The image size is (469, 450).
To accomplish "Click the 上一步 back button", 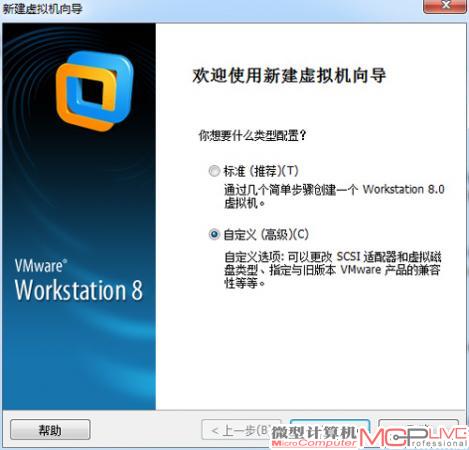I will click(240, 430).
